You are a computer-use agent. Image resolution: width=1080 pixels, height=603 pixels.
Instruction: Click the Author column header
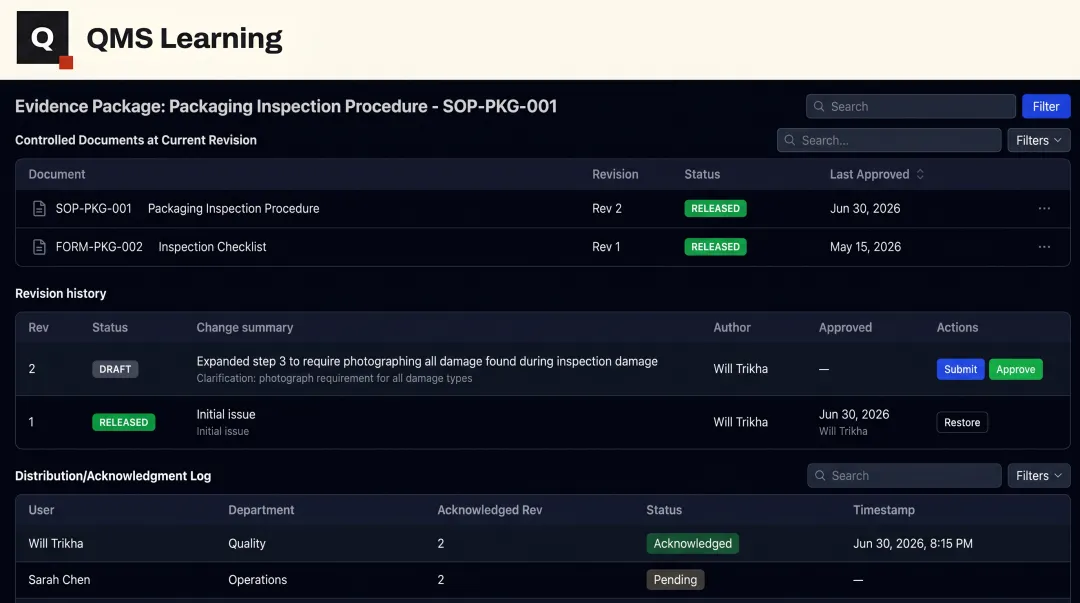(x=731, y=328)
